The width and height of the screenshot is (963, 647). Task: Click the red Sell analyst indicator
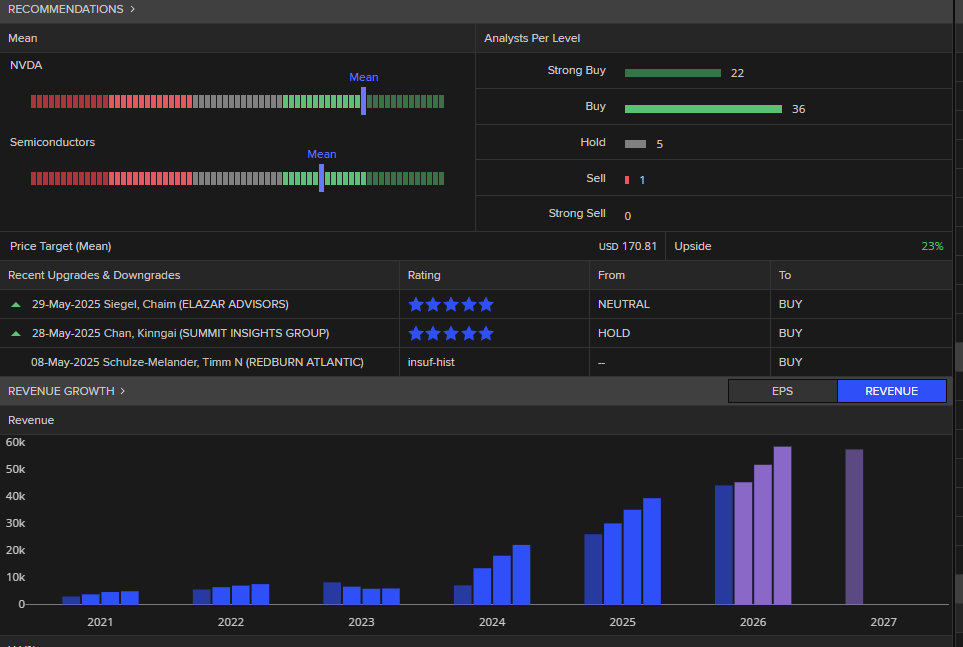click(x=627, y=180)
